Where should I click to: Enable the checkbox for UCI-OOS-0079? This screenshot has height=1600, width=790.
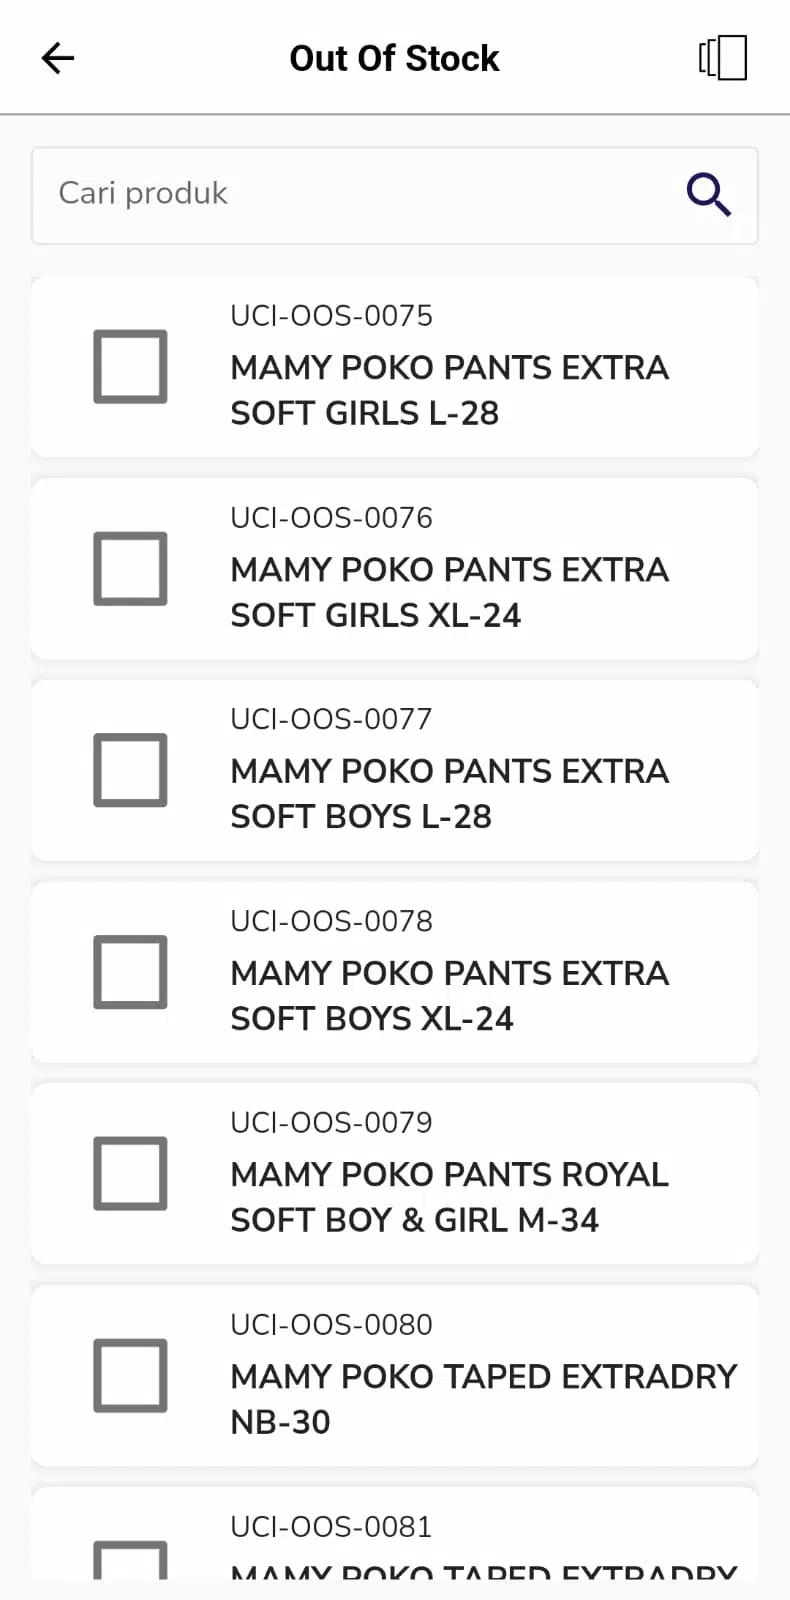coord(130,1173)
